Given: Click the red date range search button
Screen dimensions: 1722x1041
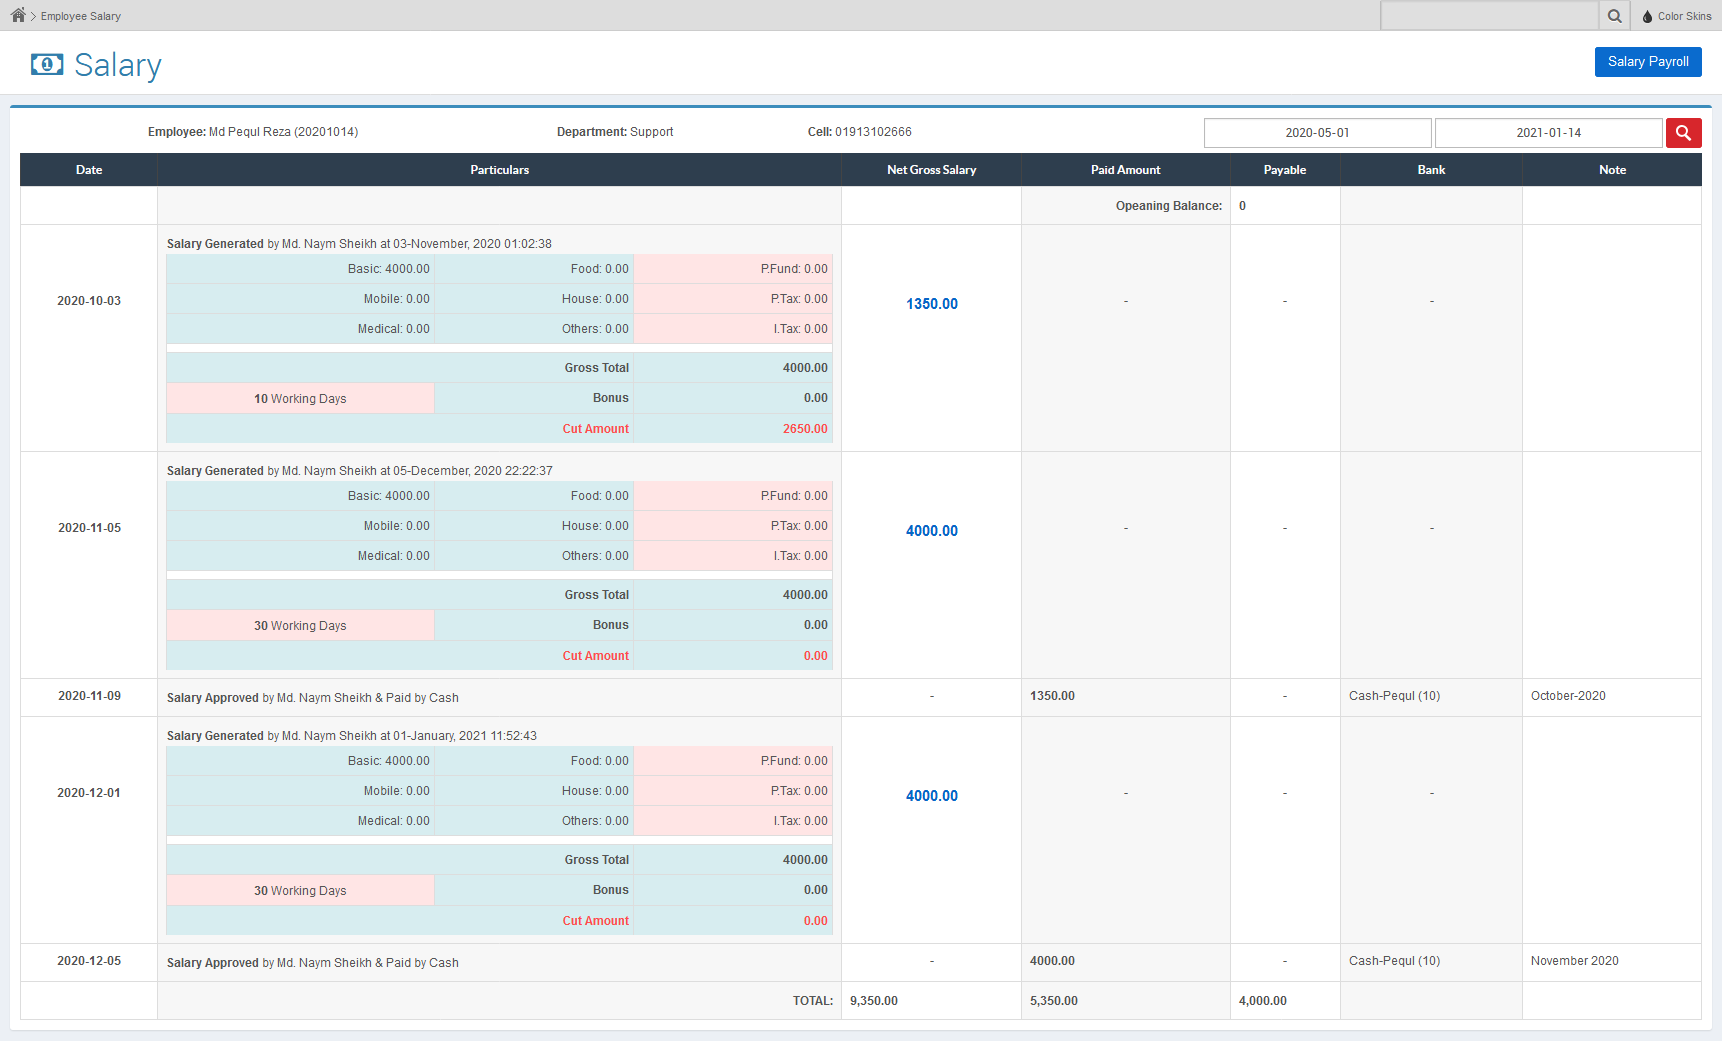Looking at the screenshot, I should pyautogui.click(x=1683, y=133).
